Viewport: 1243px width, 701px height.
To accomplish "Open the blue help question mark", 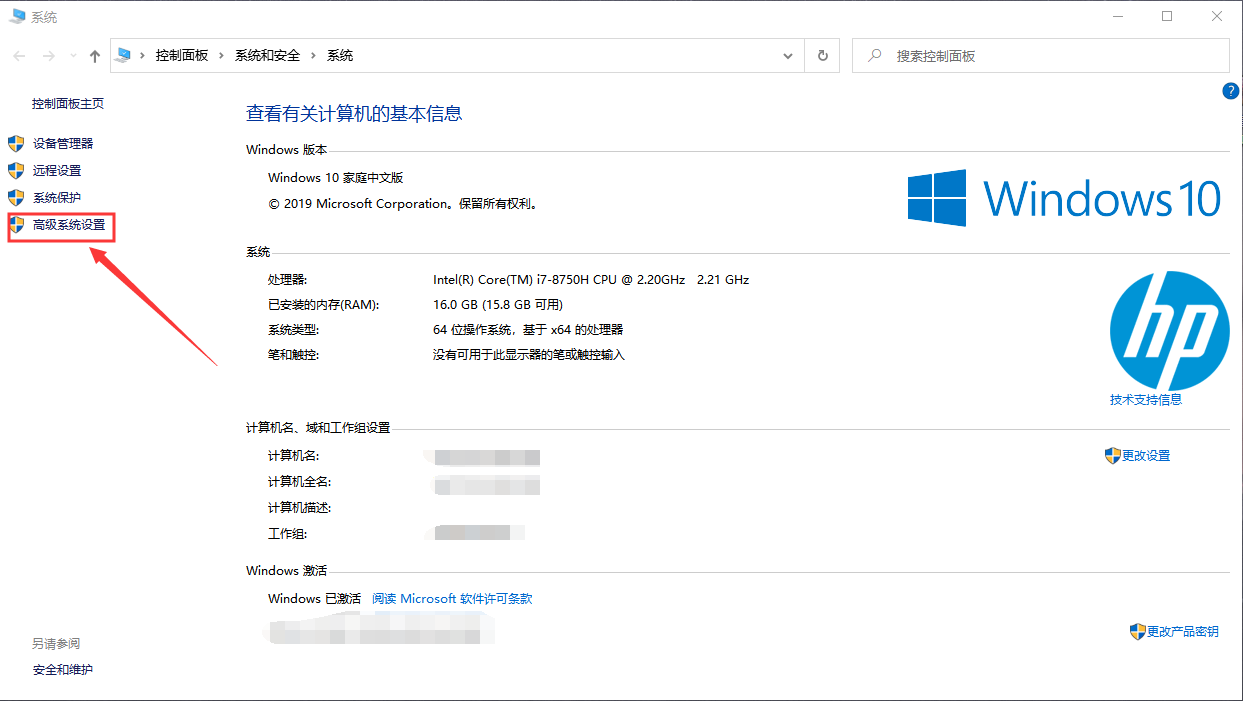I will coord(1231,91).
